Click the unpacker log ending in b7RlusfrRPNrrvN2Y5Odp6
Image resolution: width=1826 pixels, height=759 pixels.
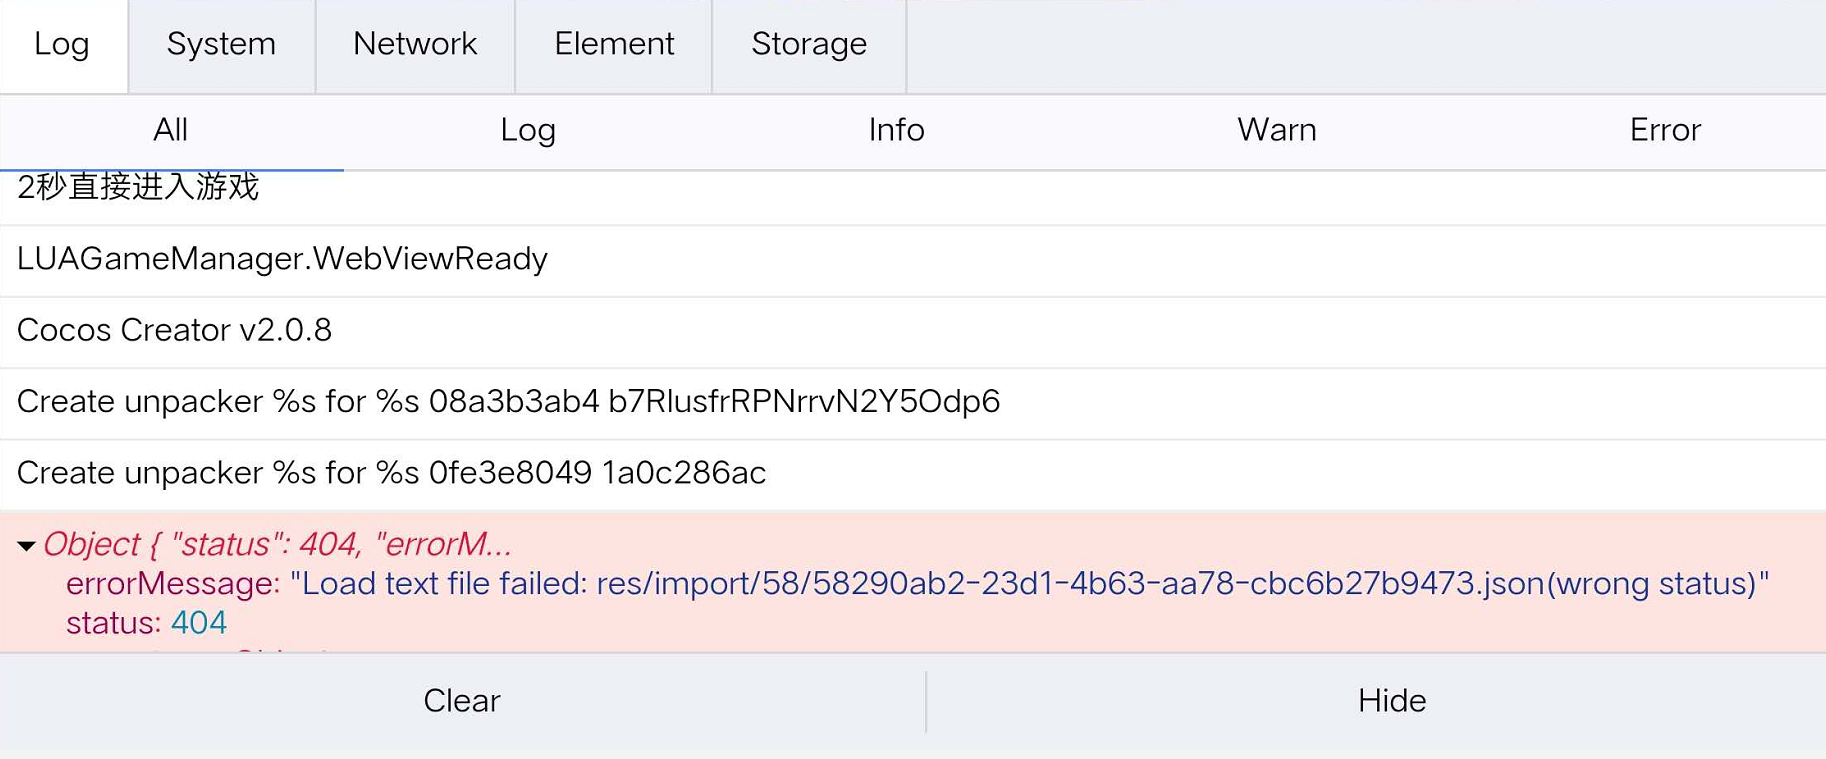(x=508, y=402)
